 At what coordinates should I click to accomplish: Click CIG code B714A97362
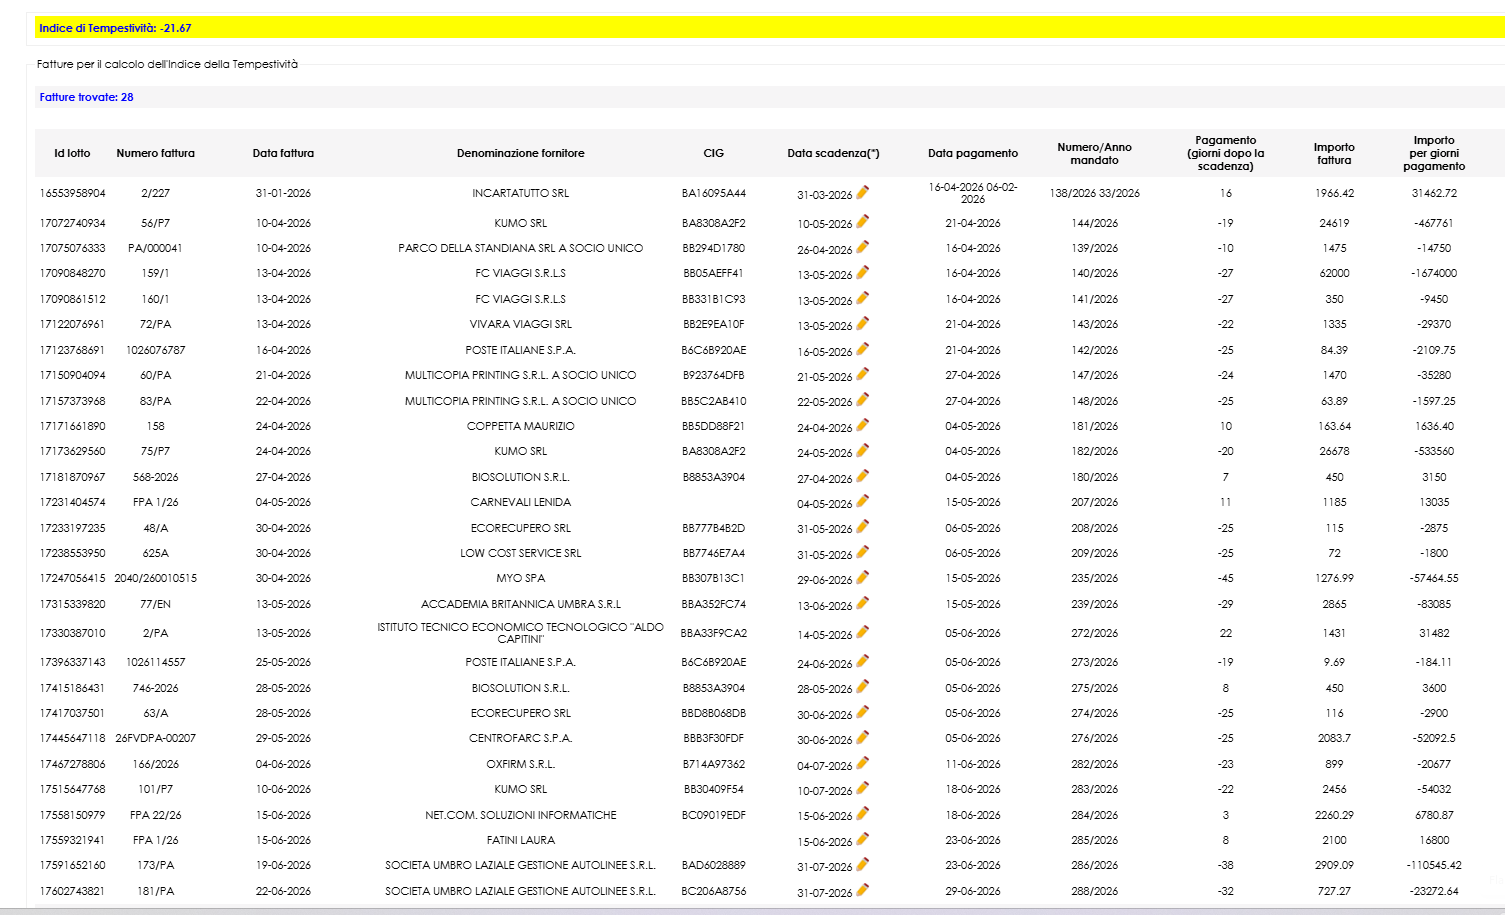[x=713, y=764]
